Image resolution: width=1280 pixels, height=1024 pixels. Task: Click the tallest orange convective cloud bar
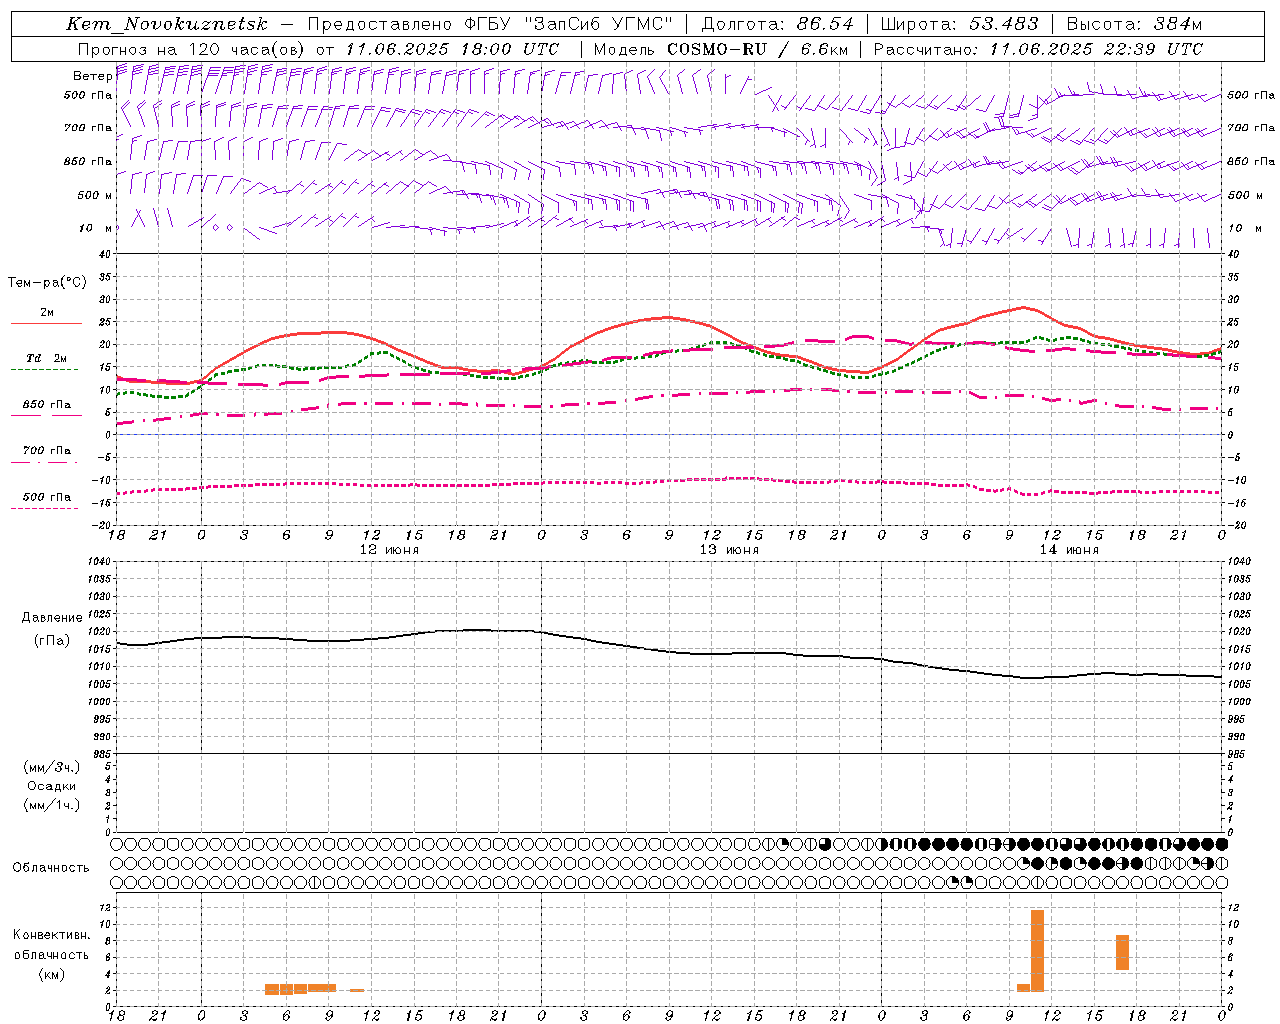click(1037, 950)
